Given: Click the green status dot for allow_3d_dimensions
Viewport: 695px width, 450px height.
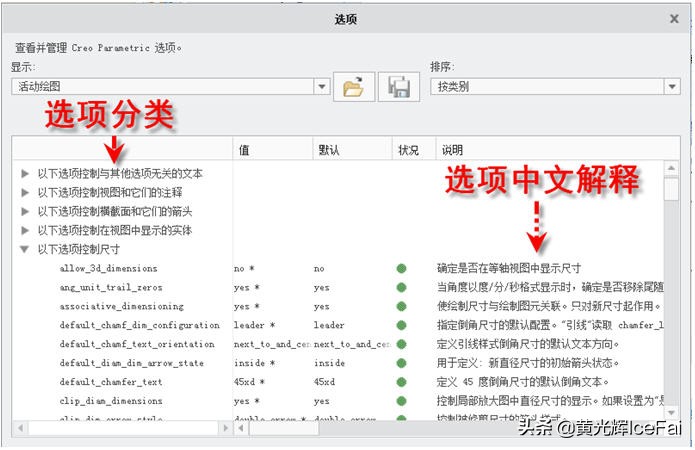Looking at the screenshot, I should (x=402, y=269).
